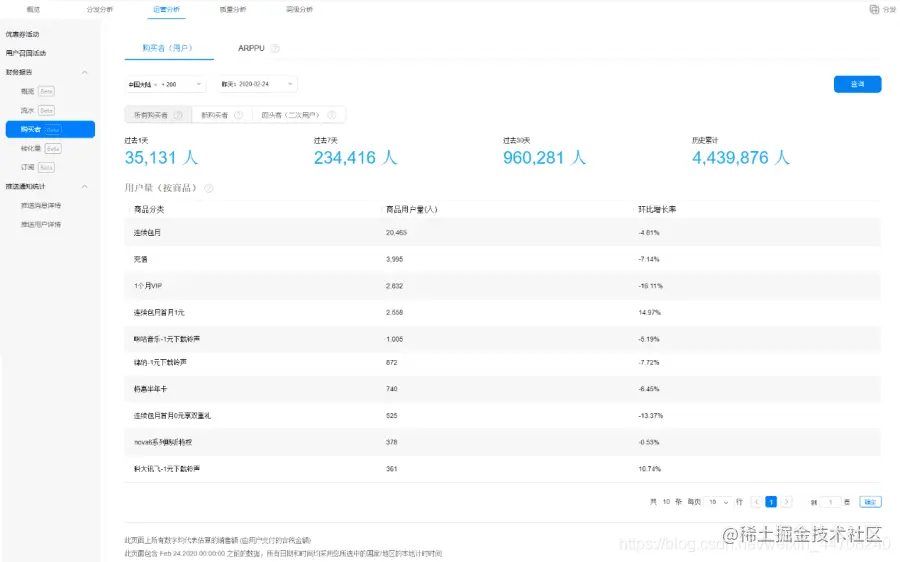Open the 概览 Beta sidebar item
Screen dimensions: 900x562
tap(37, 91)
